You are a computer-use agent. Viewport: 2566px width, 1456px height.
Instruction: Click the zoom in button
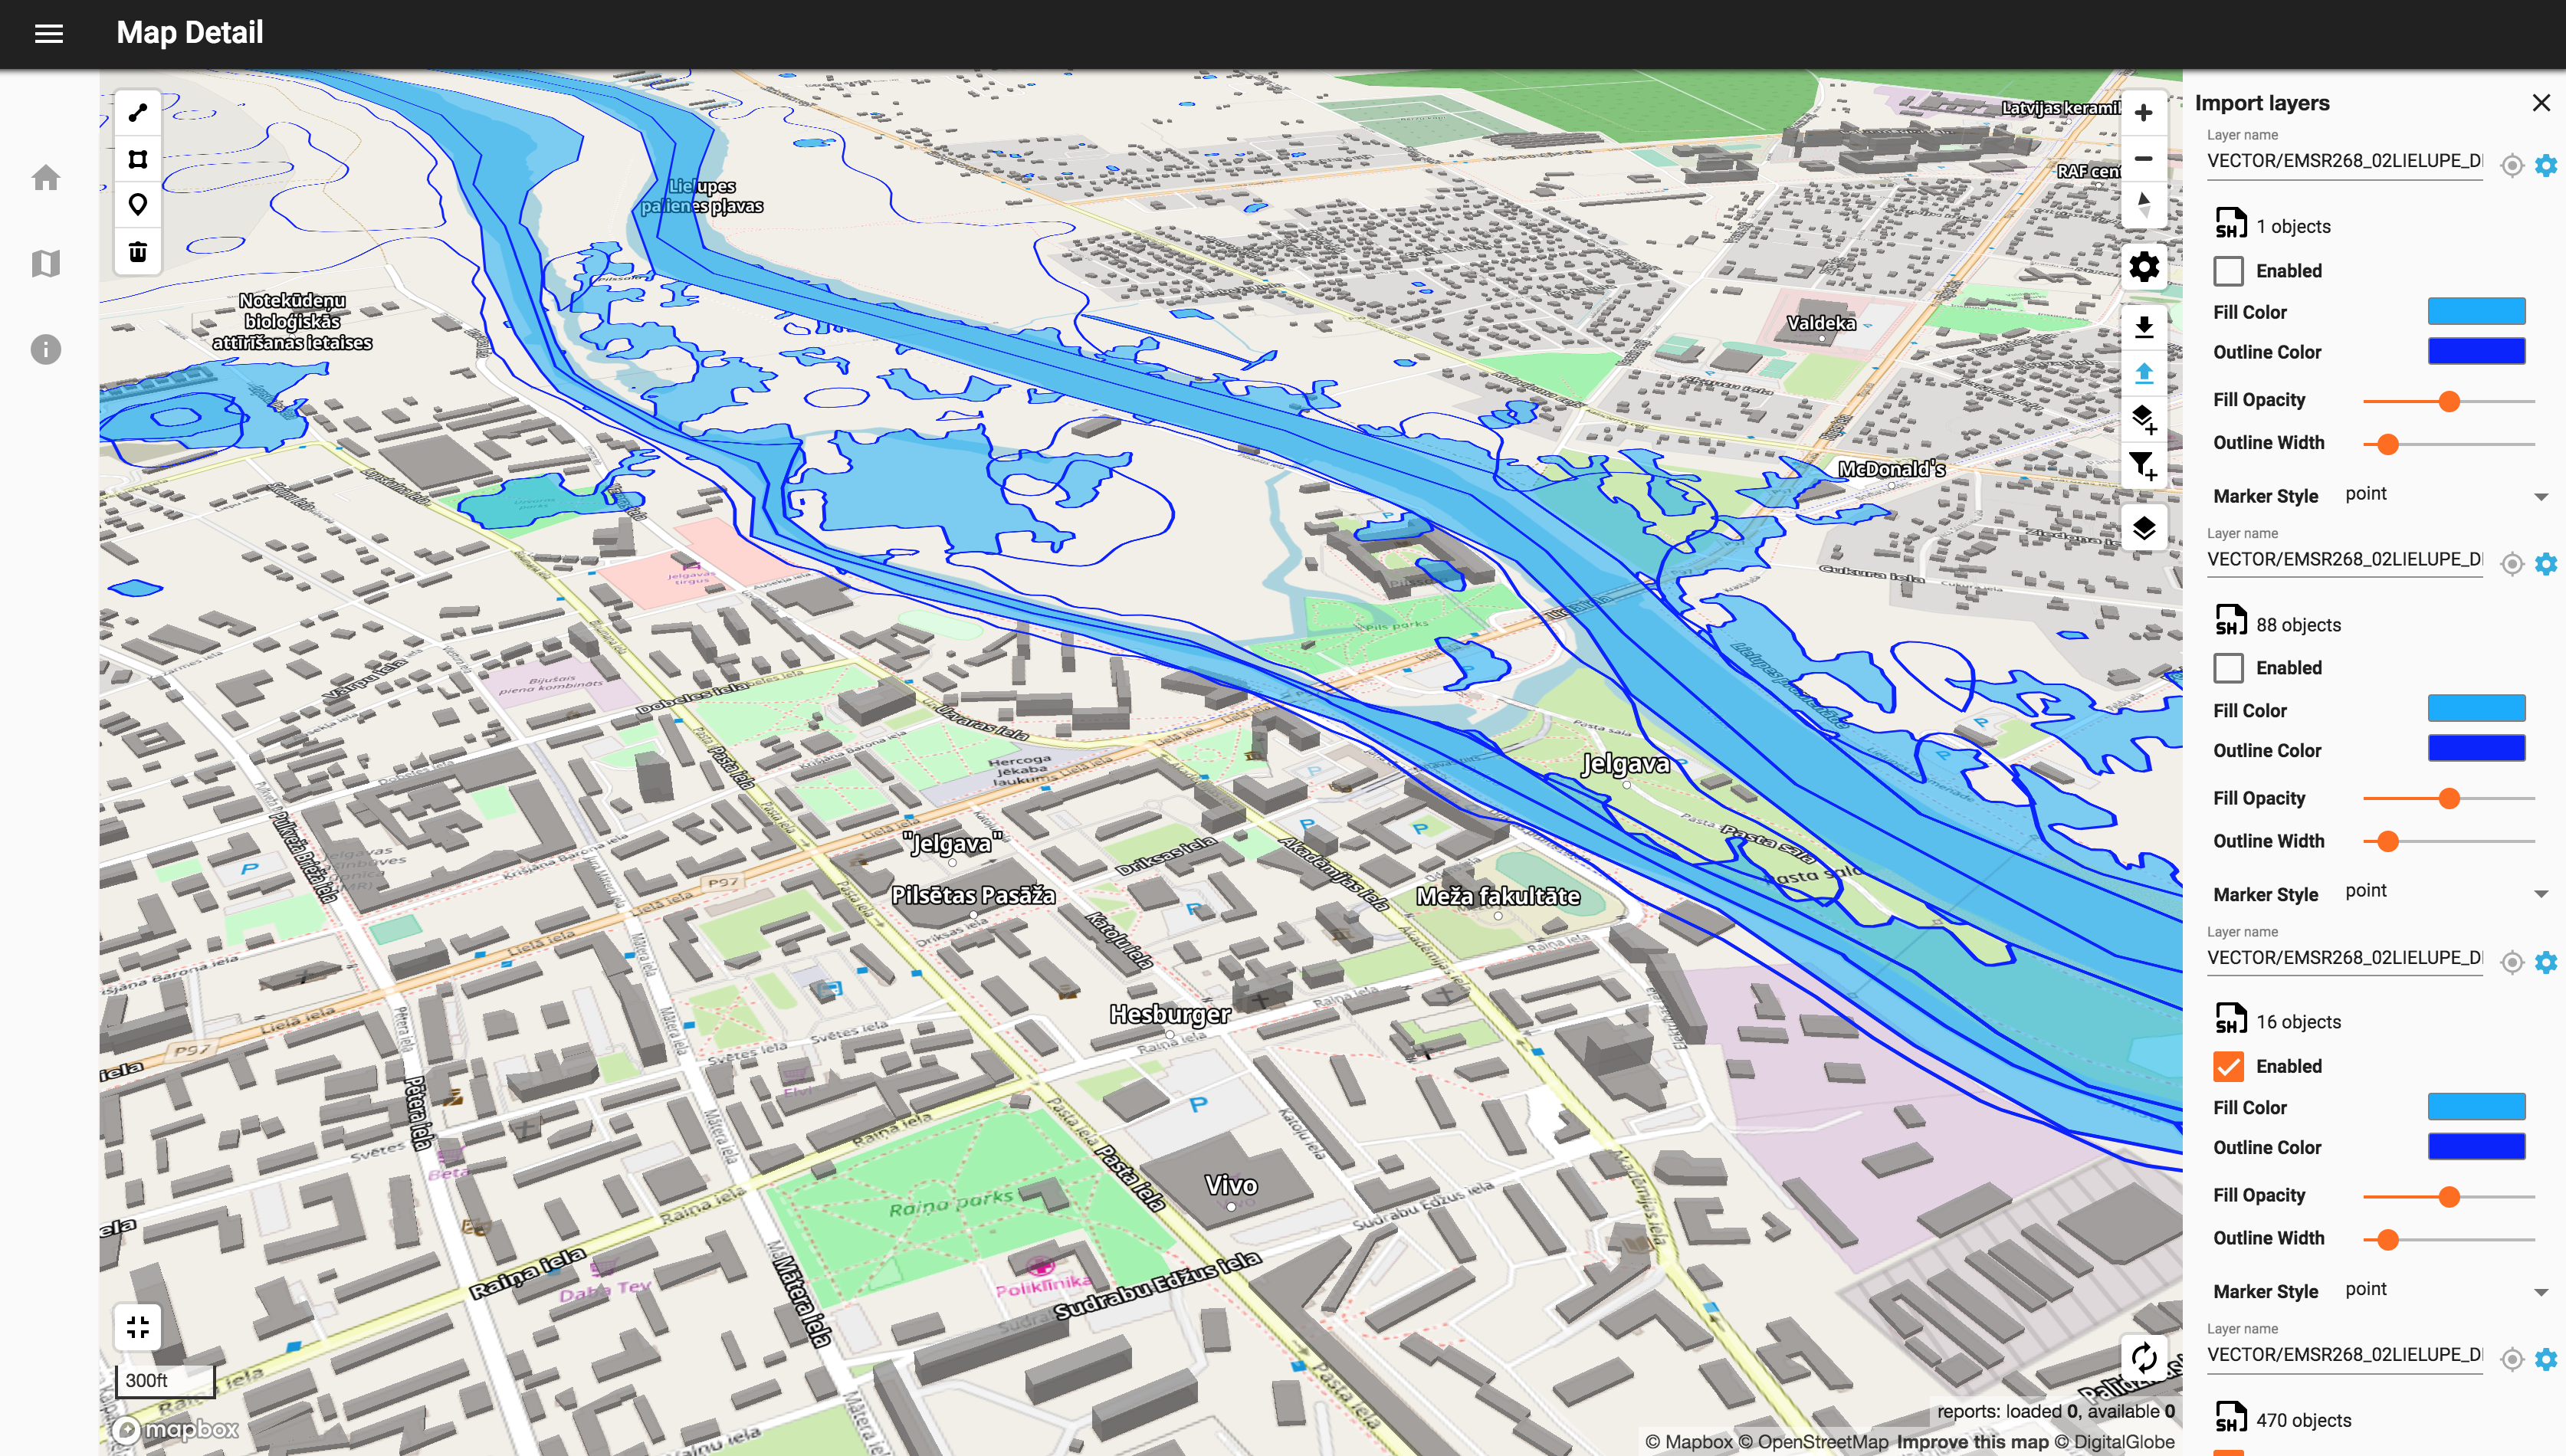(2143, 112)
